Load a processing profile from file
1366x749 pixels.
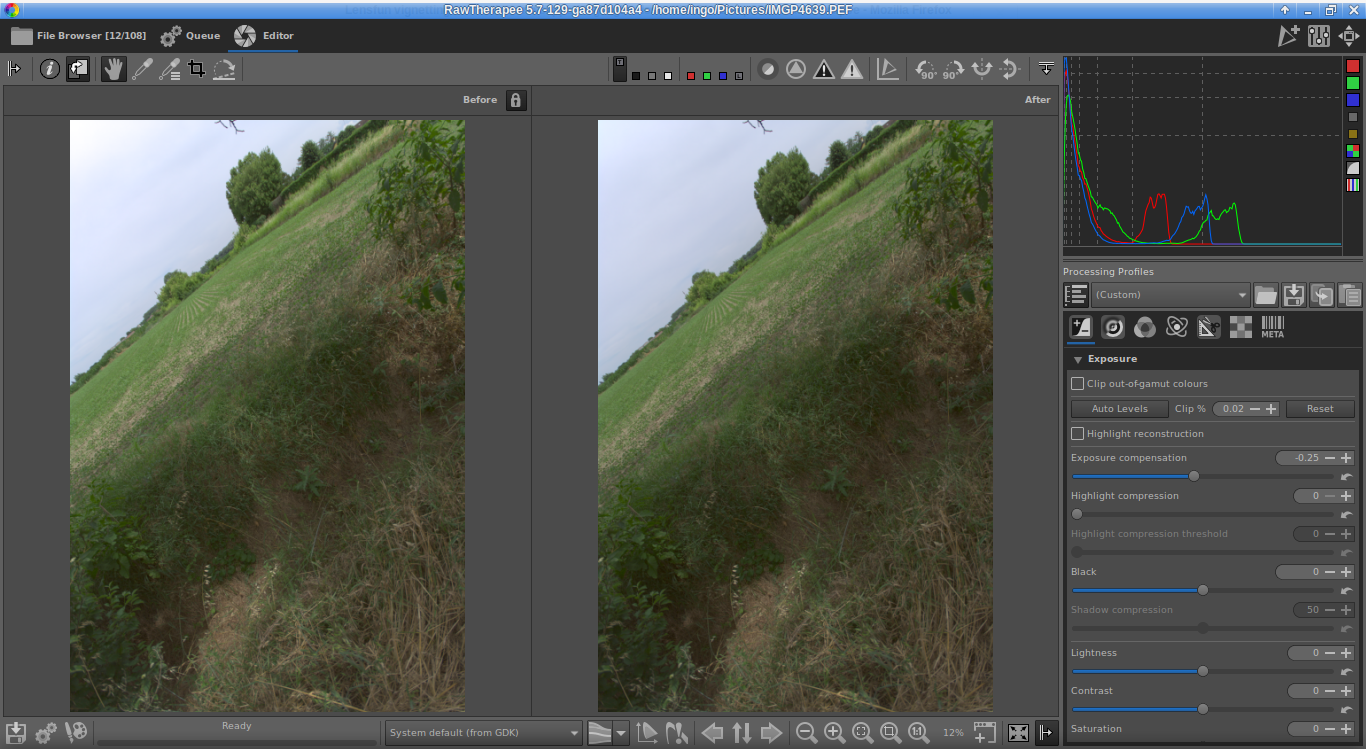coord(1266,295)
